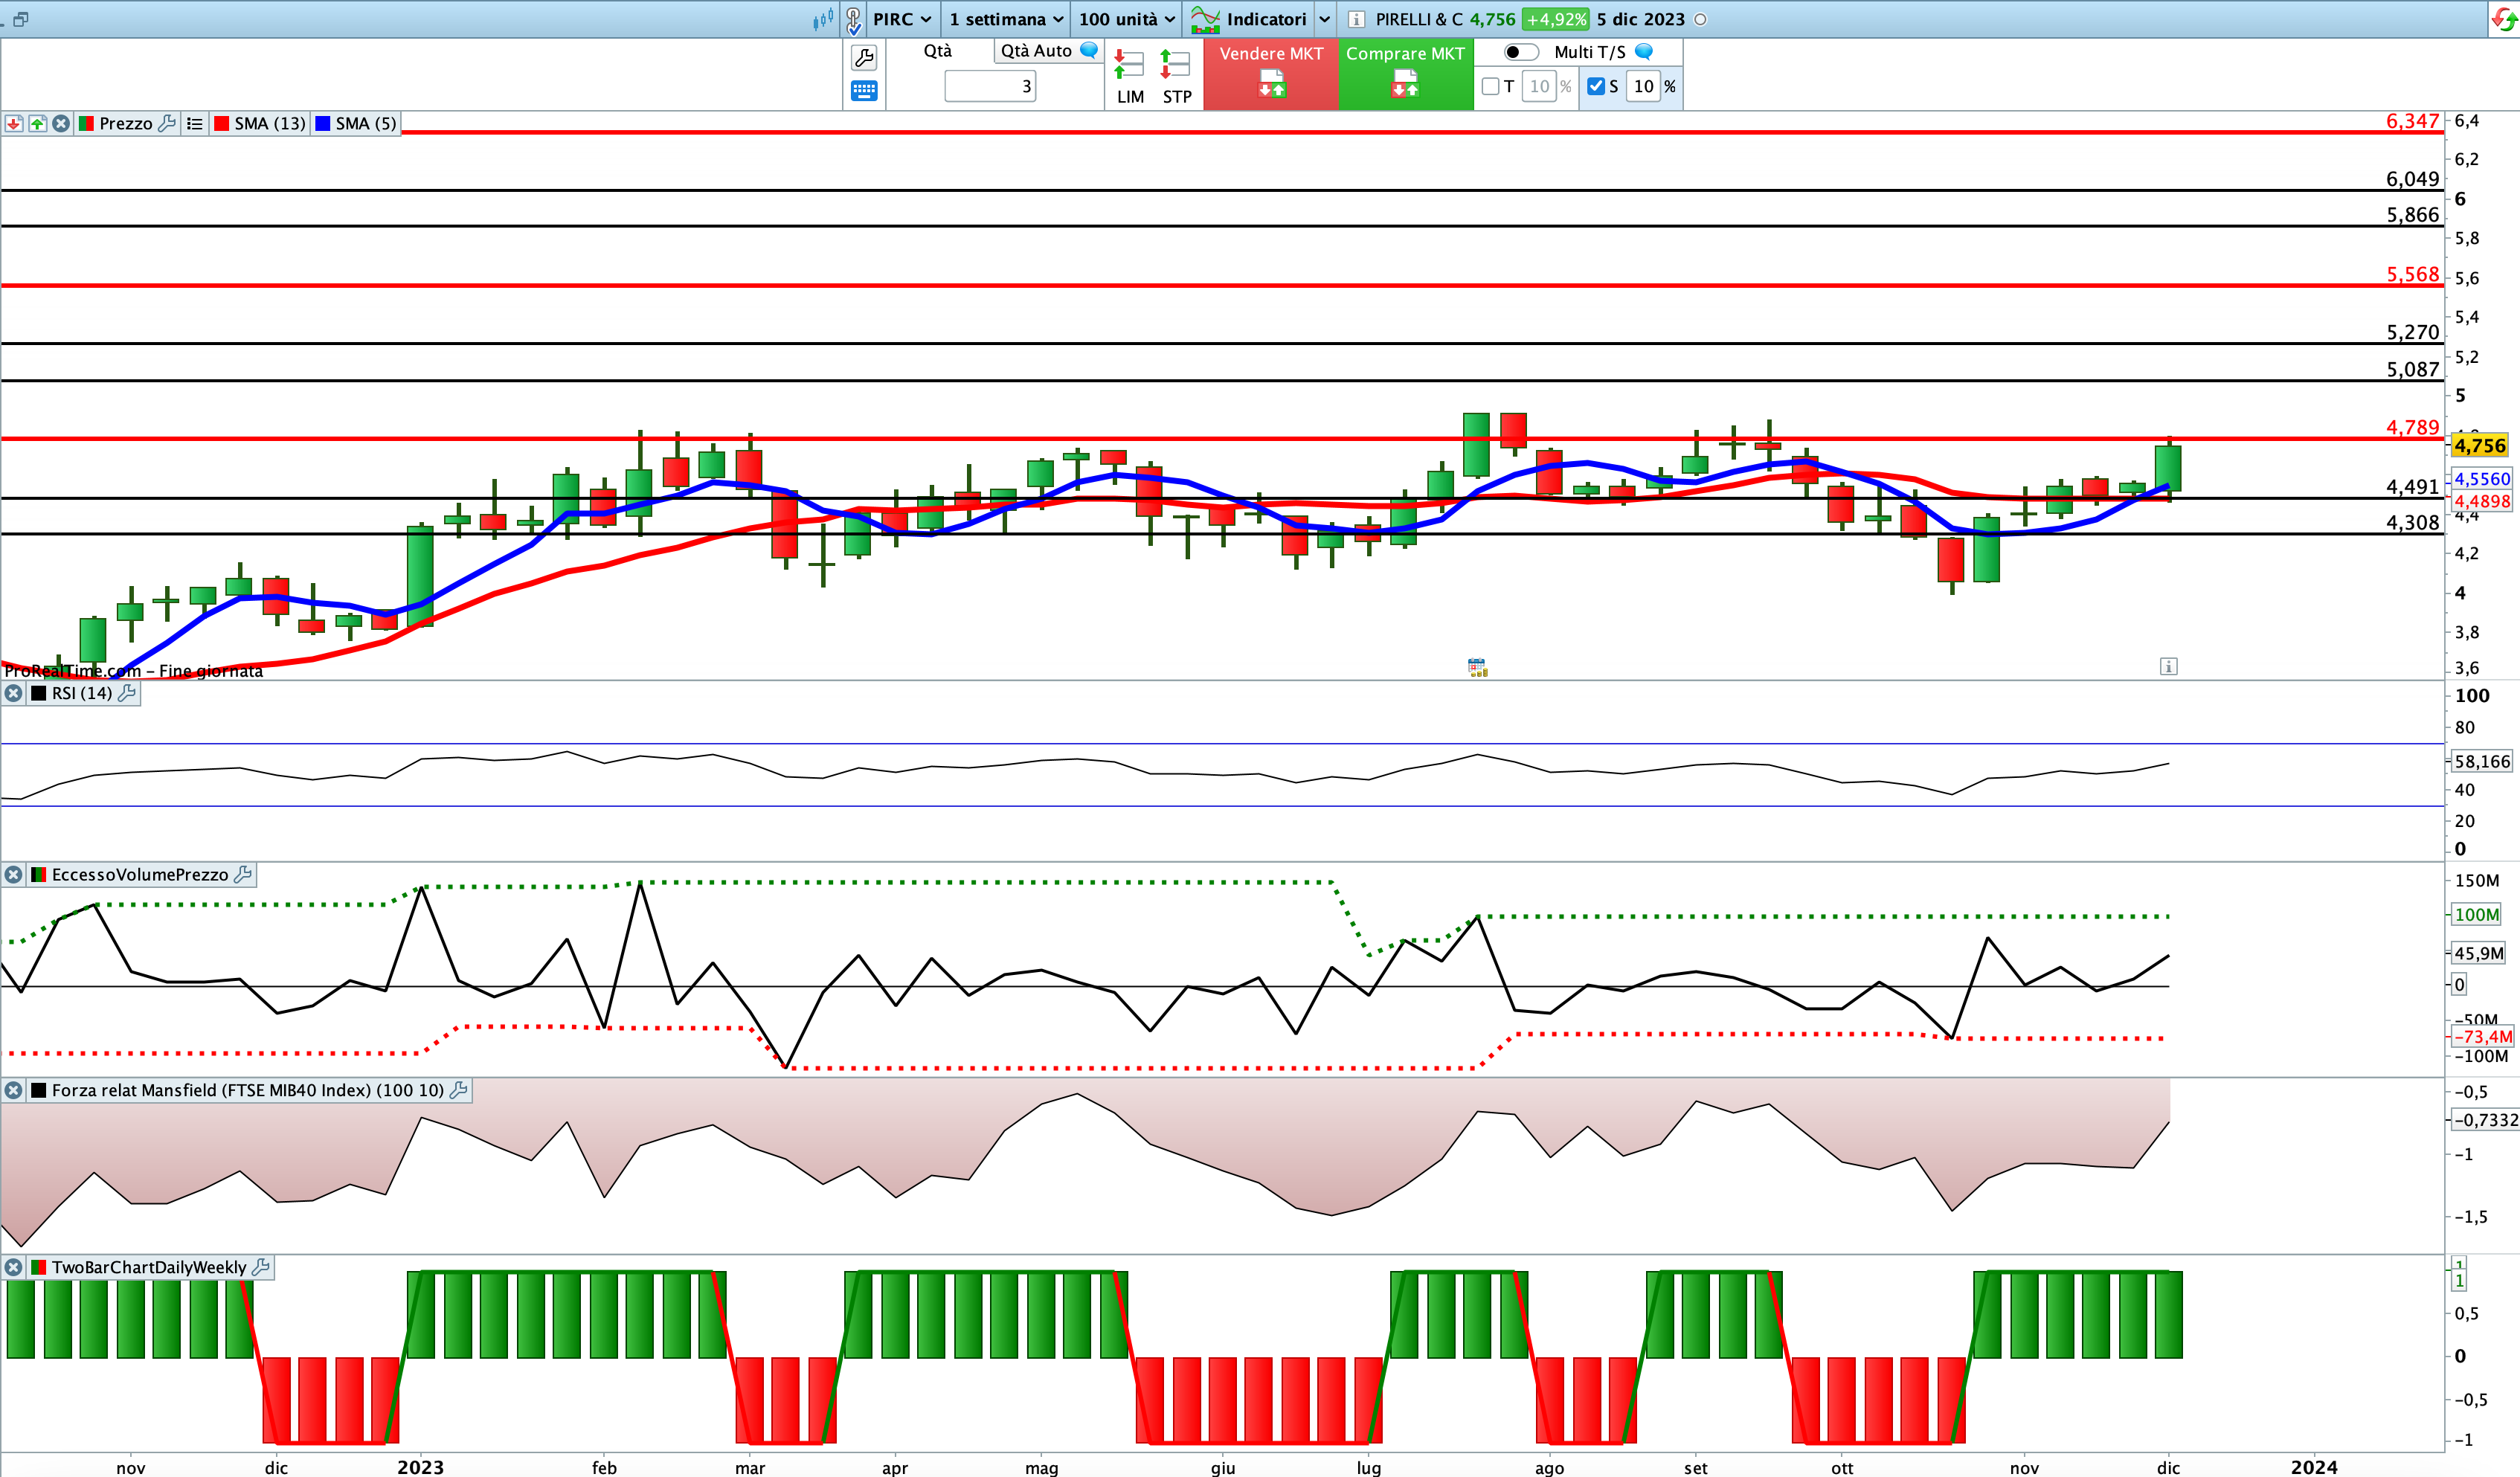Screen dimensions: 2520x1477
Task: Click the Vendere MKT button
Action: (x=1271, y=74)
